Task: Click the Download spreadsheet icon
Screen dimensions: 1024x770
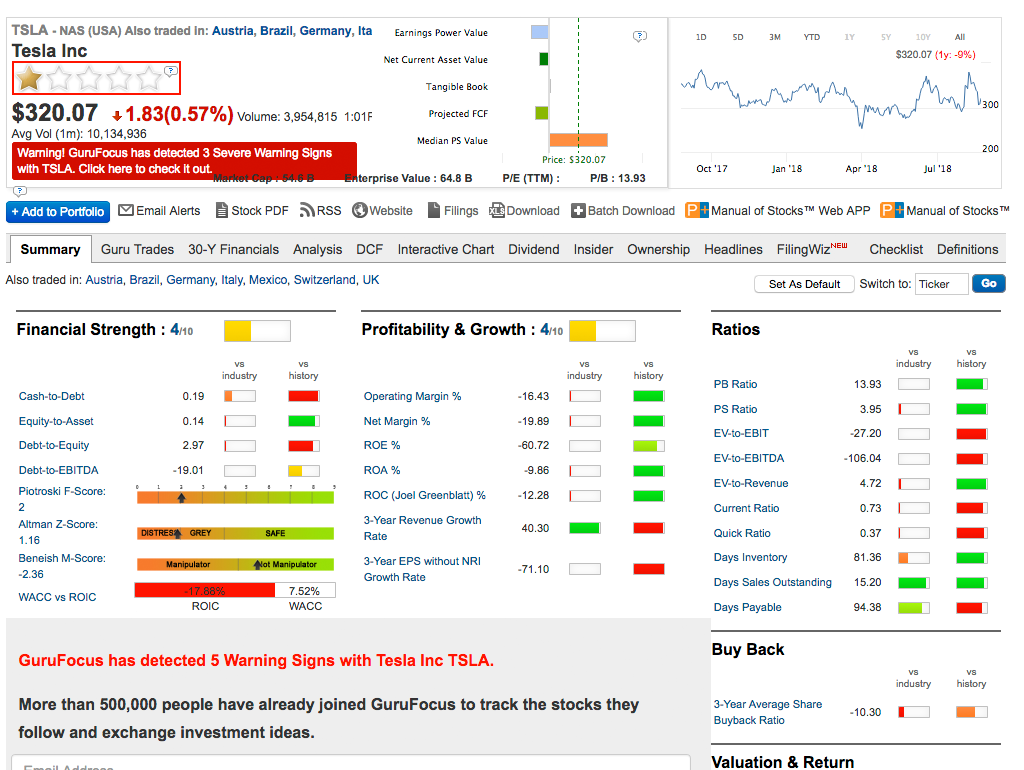Action: coord(497,210)
